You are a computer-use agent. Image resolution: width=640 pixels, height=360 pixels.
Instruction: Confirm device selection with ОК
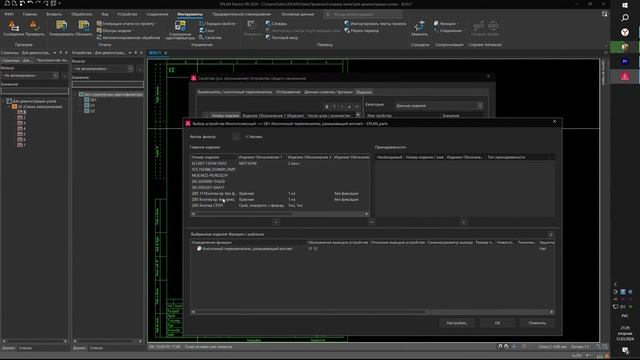(x=497, y=323)
